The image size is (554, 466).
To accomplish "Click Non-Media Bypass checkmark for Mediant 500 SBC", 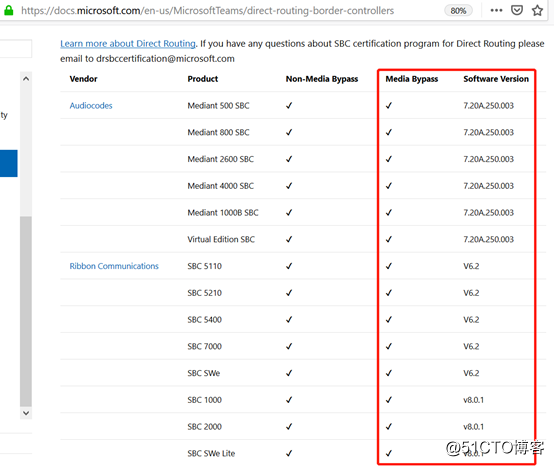I will click(289, 106).
